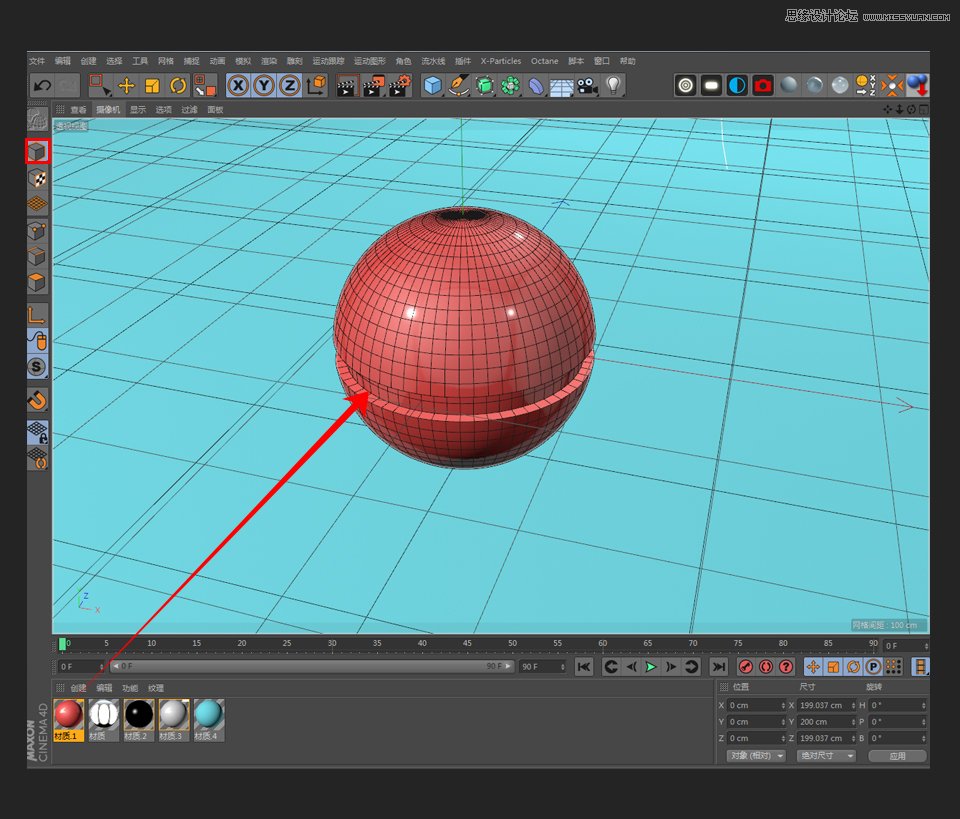The height and width of the screenshot is (819, 960).
Task: Toggle the Y axis lock
Action: click(x=263, y=85)
